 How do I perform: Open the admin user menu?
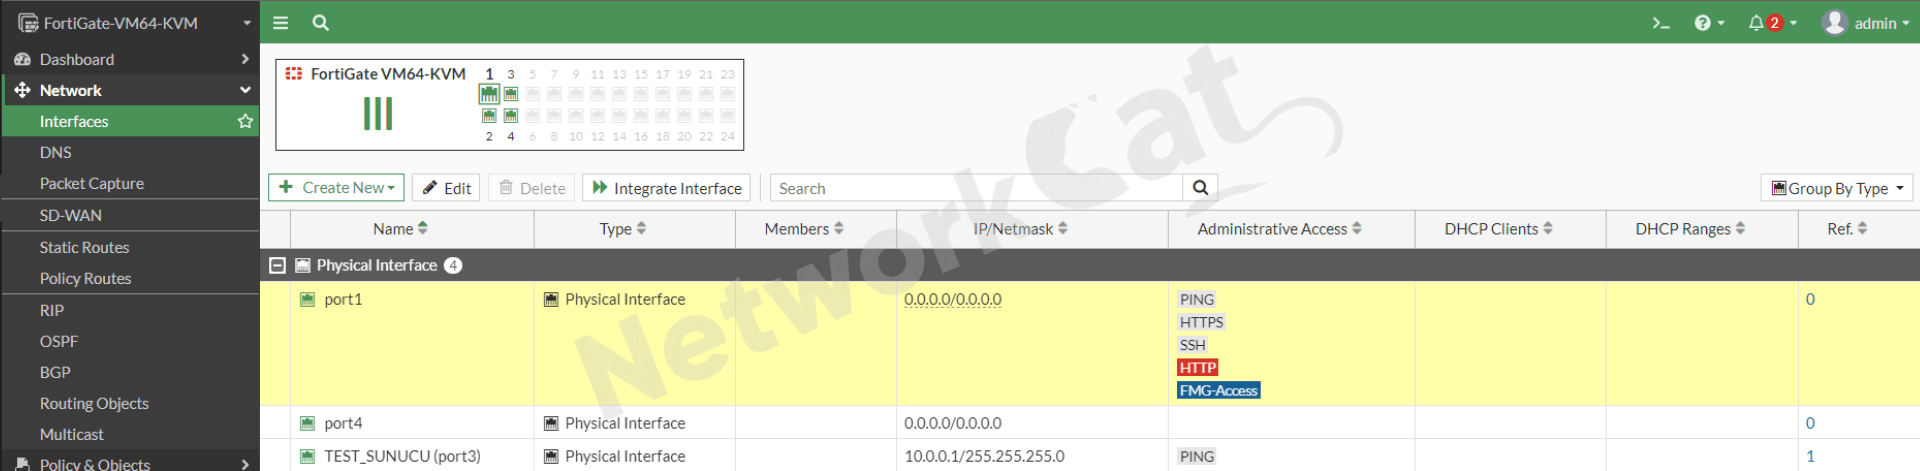[1865, 23]
